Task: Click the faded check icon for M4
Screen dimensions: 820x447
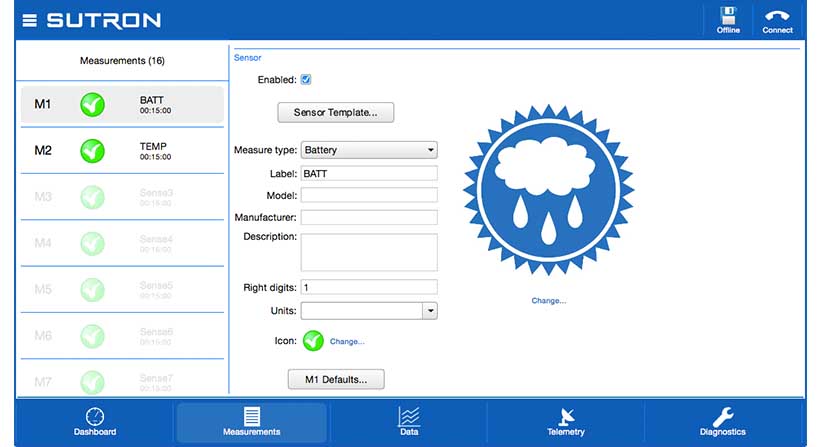Action: tap(93, 244)
